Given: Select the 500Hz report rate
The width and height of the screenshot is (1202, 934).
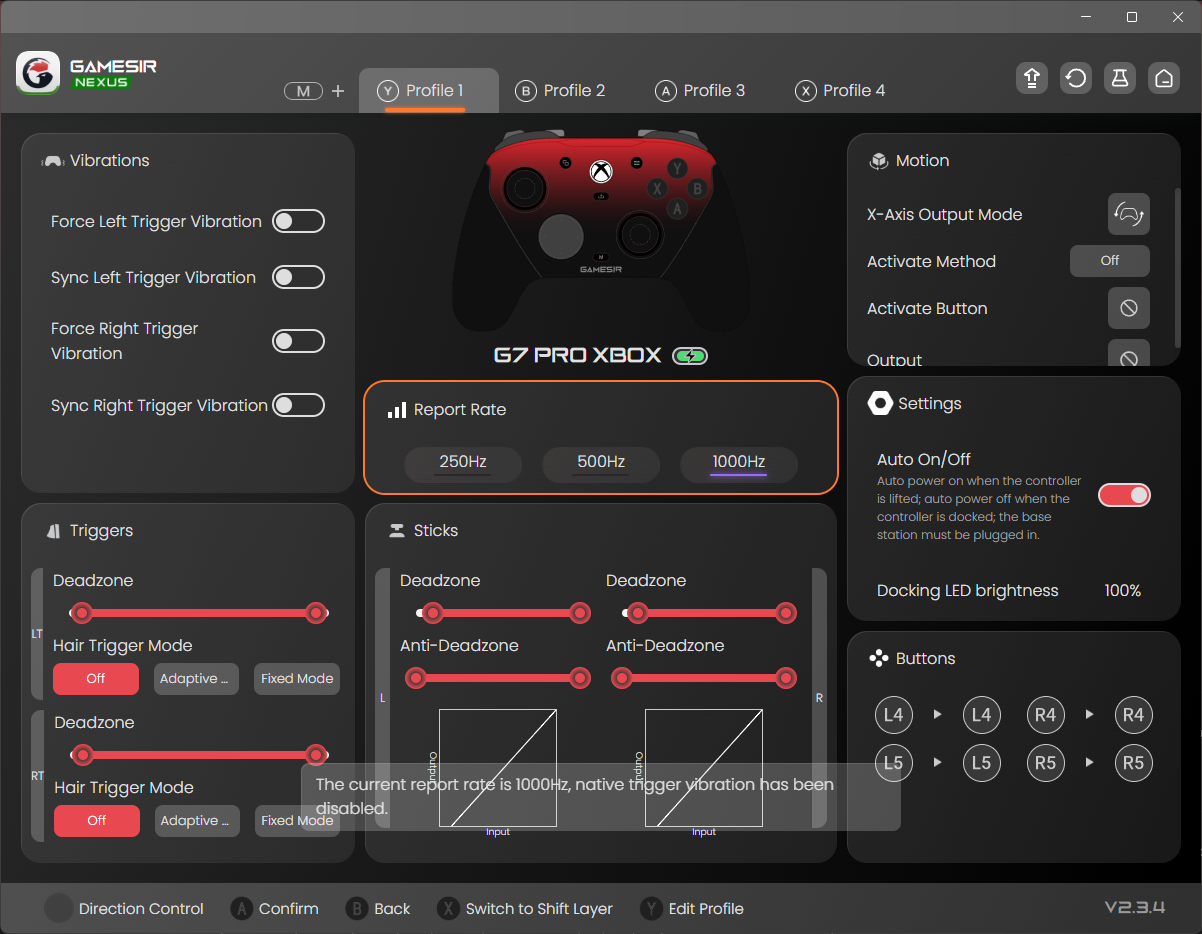Looking at the screenshot, I should [601, 462].
